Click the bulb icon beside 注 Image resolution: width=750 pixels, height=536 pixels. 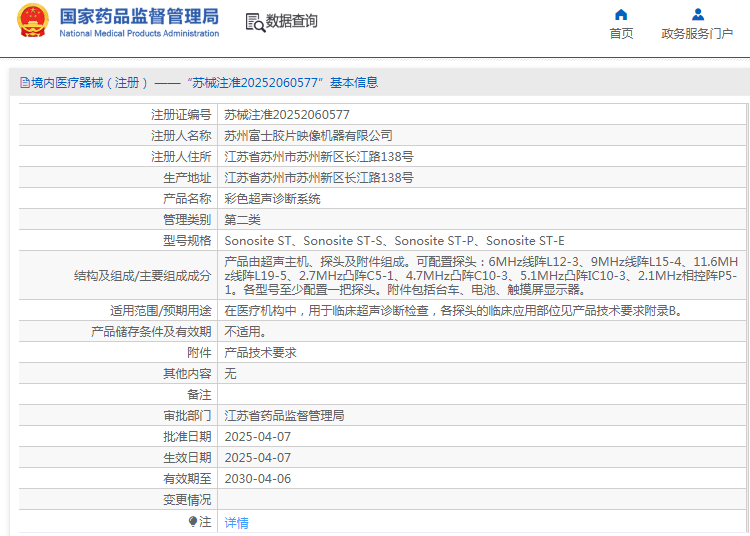193,521
